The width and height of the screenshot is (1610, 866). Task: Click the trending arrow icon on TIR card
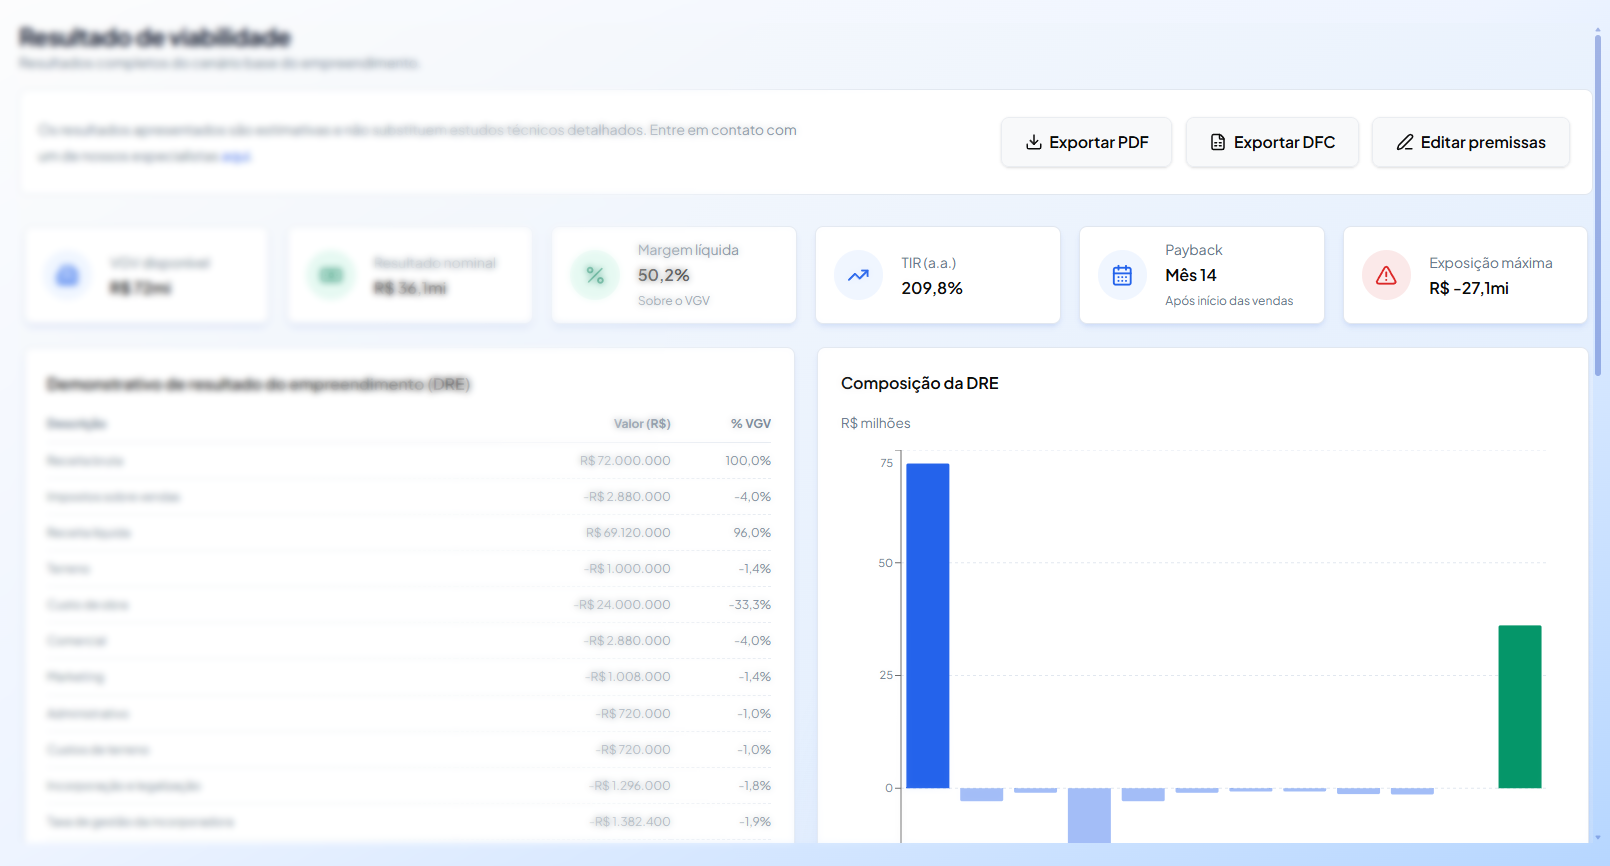pos(859,275)
